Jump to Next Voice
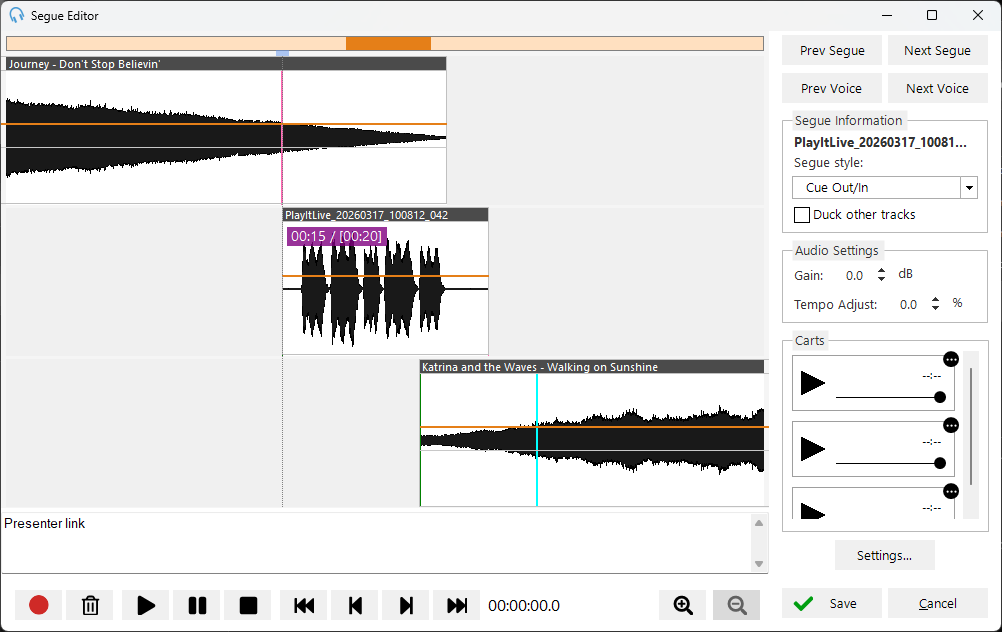The height and width of the screenshot is (632, 1002). point(937,88)
